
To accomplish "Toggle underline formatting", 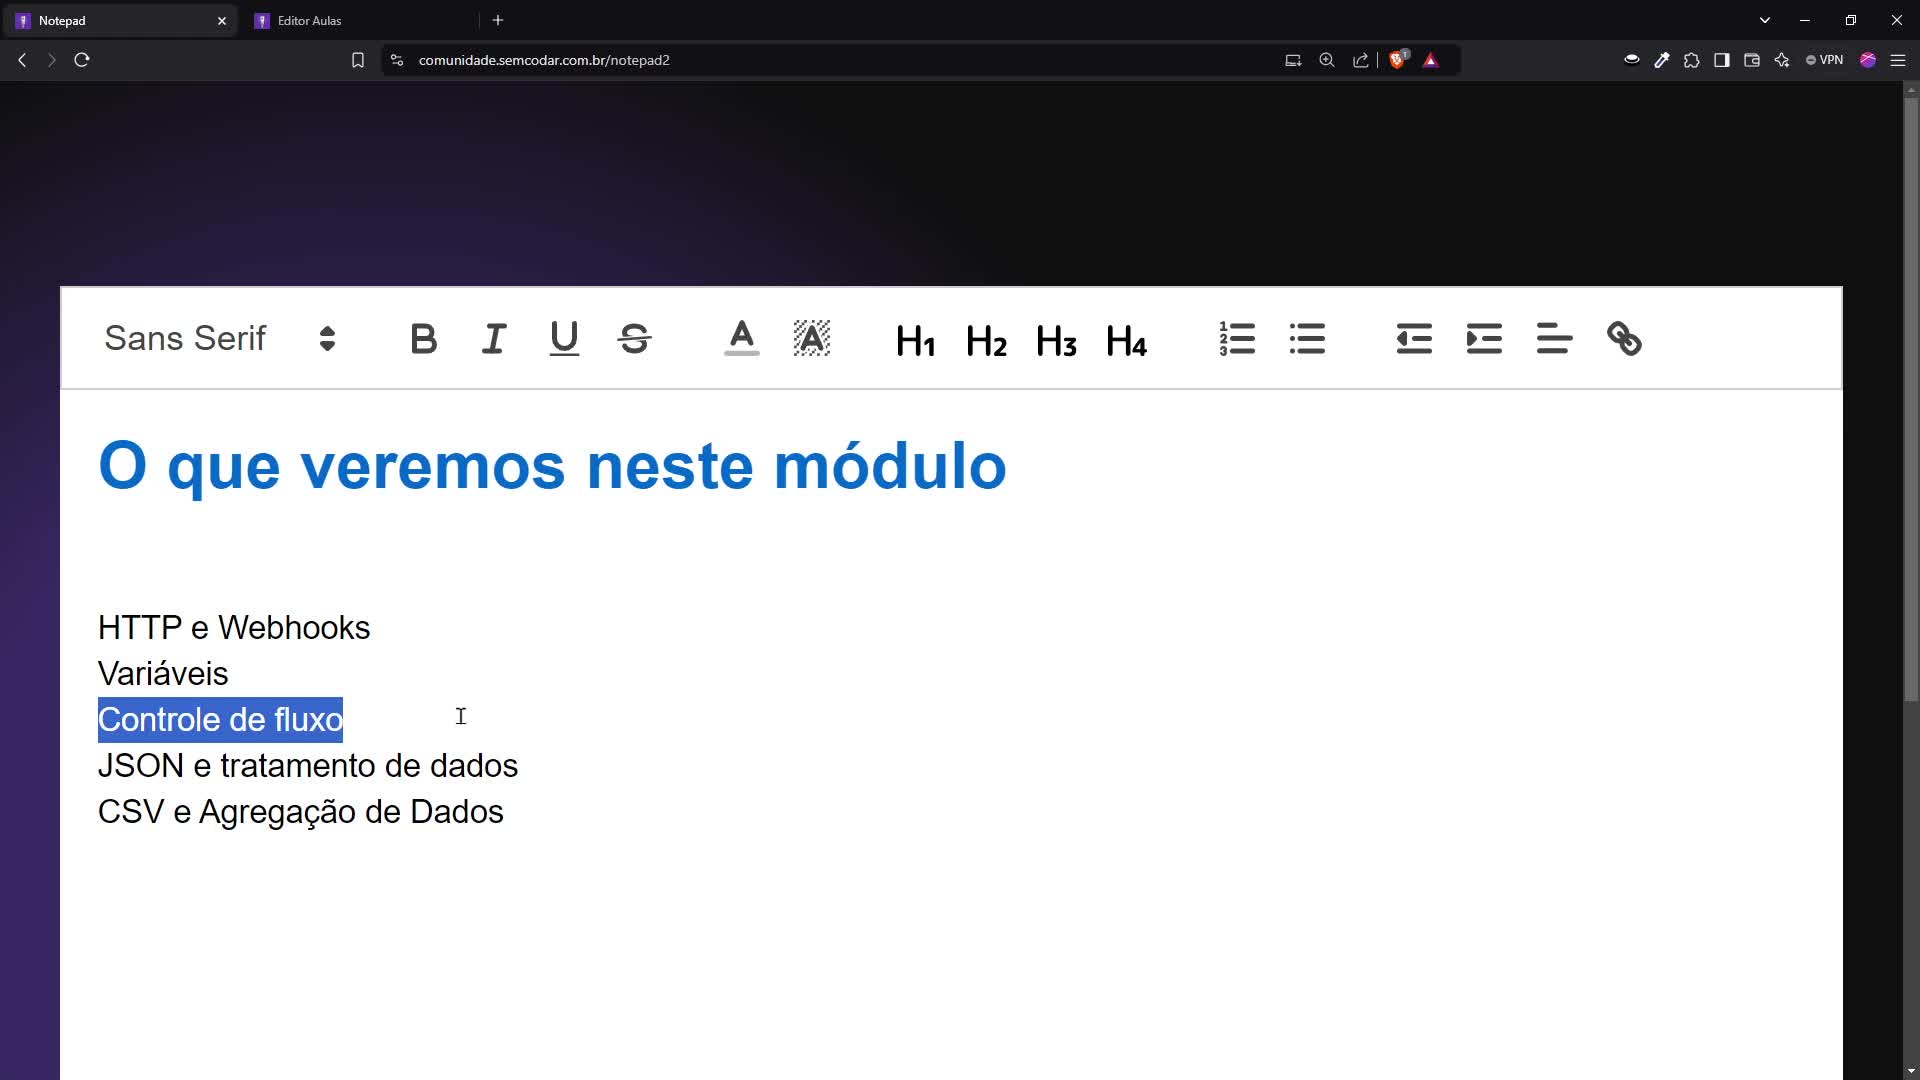I will click(x=564, y=339).
